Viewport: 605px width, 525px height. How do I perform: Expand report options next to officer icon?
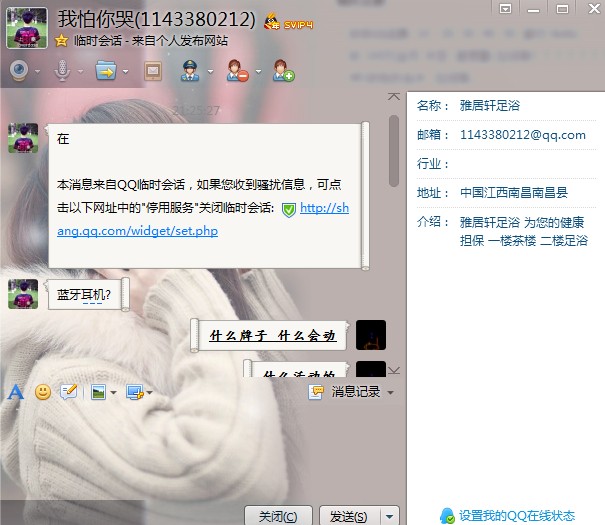[x=210, y=71]
